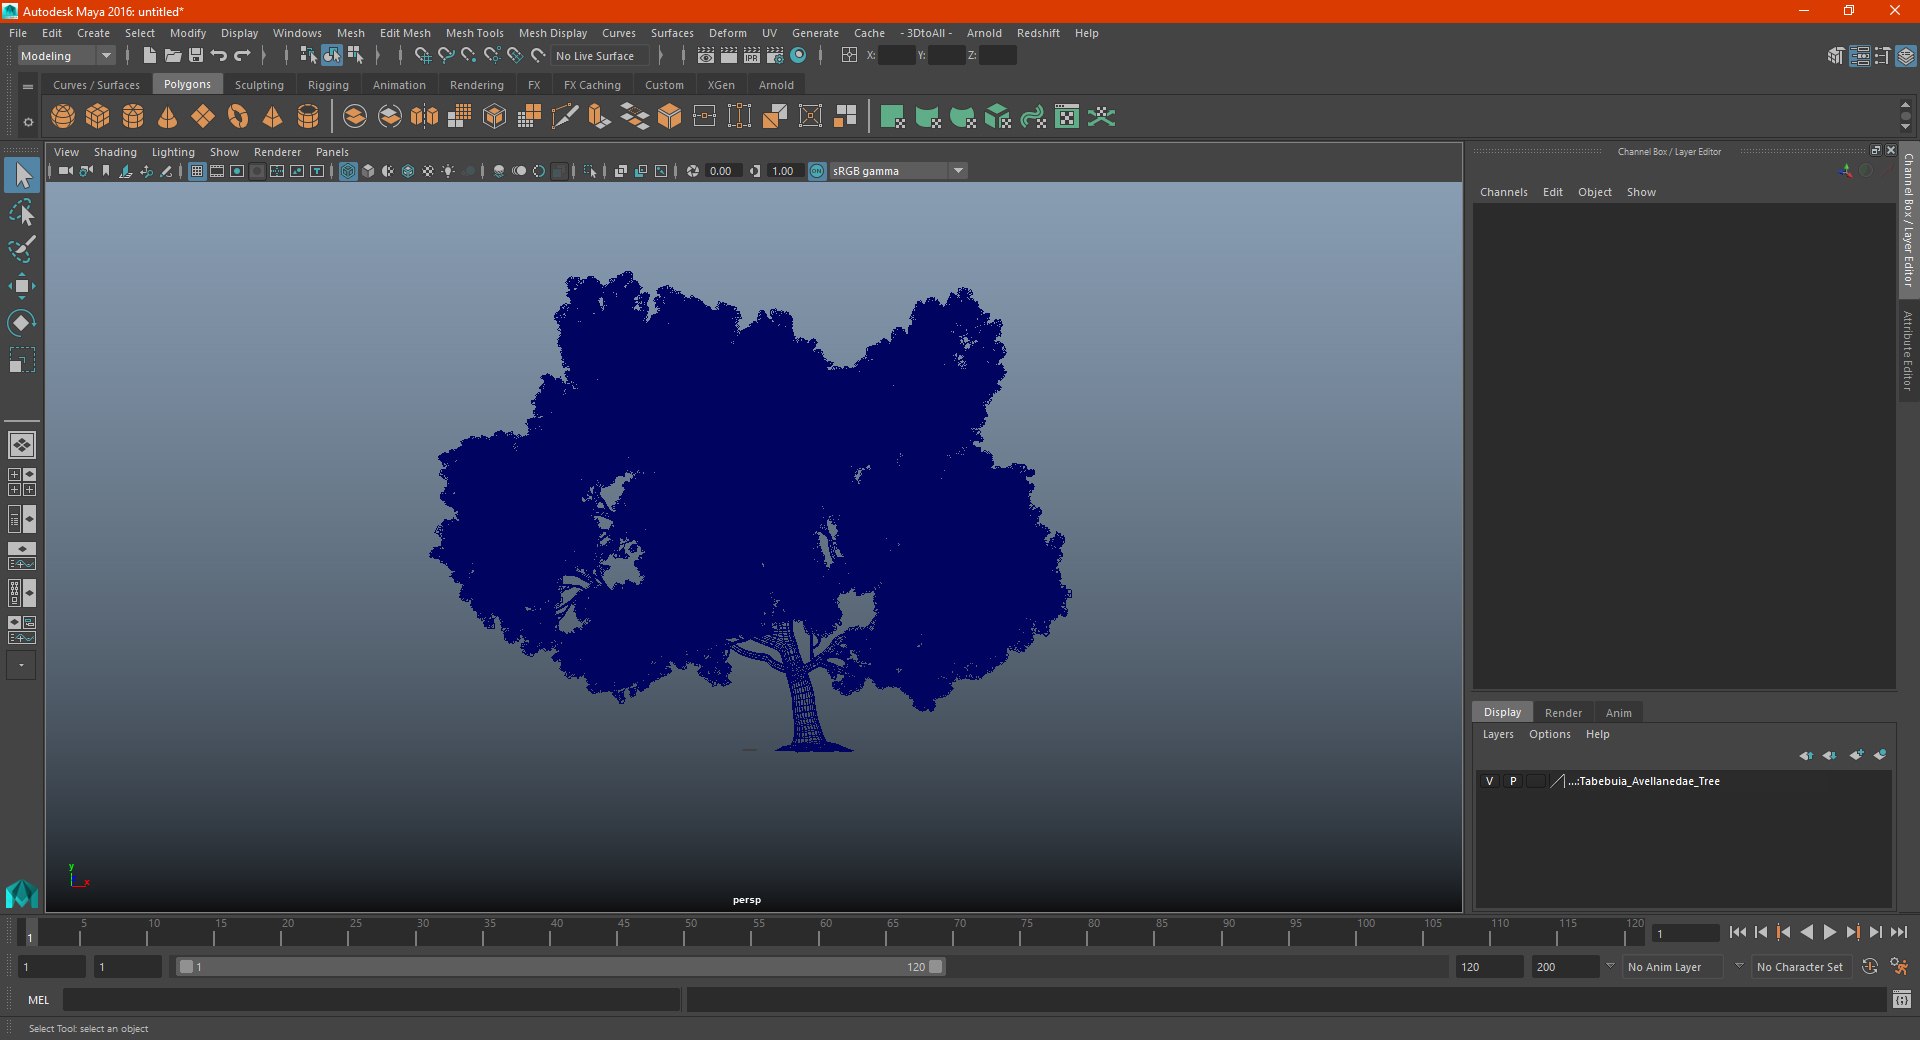1920x1040 pixels.
Task: Click the Open scene folder icon
Action: pos(173,56)
